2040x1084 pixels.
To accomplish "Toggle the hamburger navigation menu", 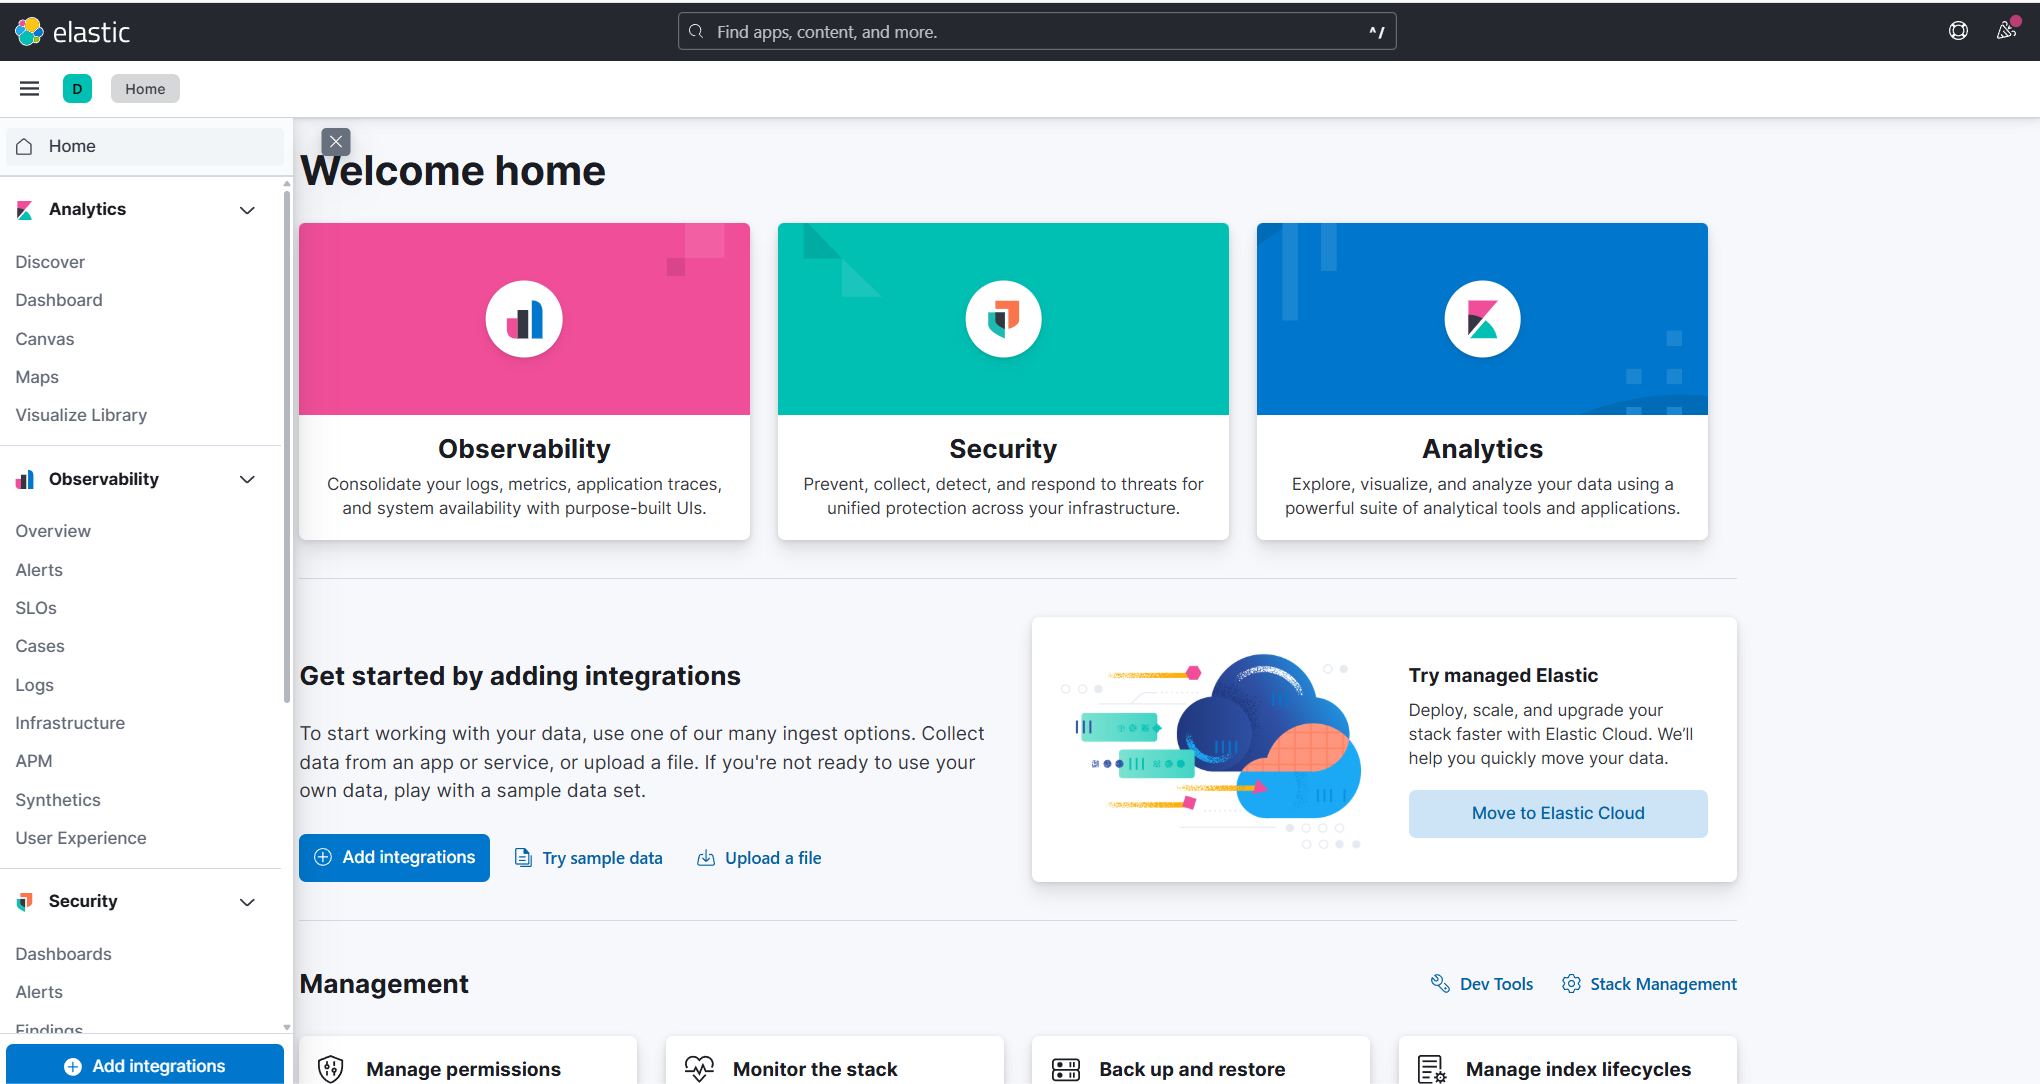I will 29,89.
